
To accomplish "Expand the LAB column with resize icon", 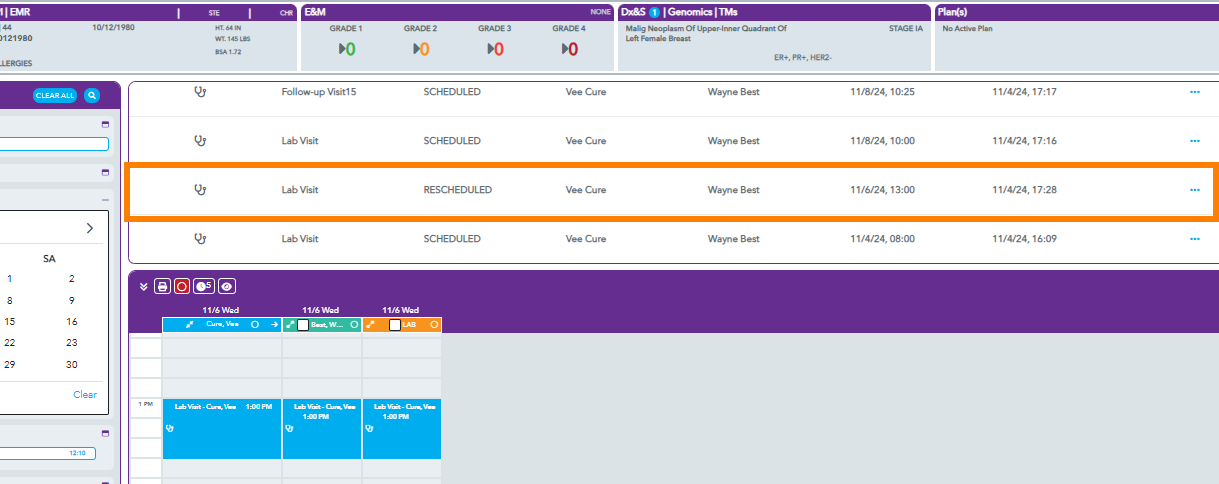I will tap(369, 325).
